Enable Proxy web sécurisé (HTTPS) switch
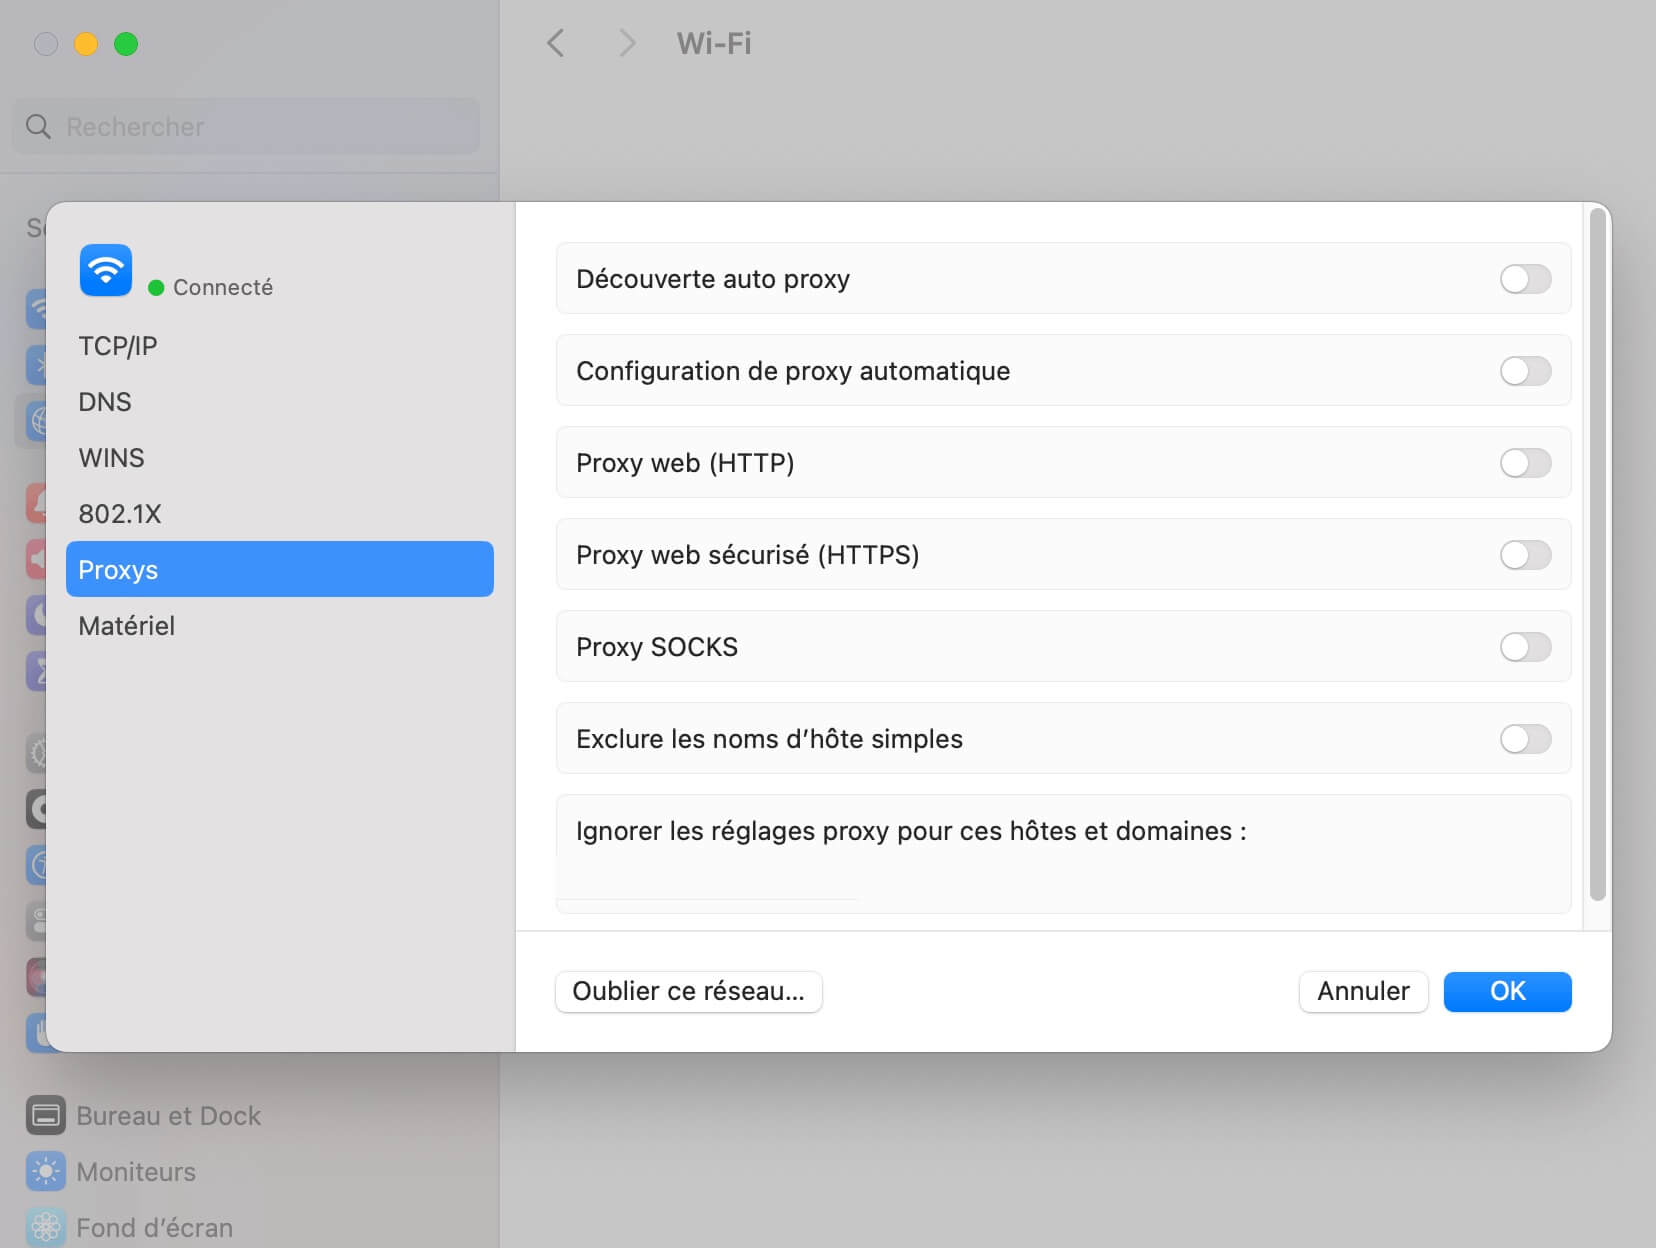This screenshot has height=1248, width=1656. click(1525, 555)
